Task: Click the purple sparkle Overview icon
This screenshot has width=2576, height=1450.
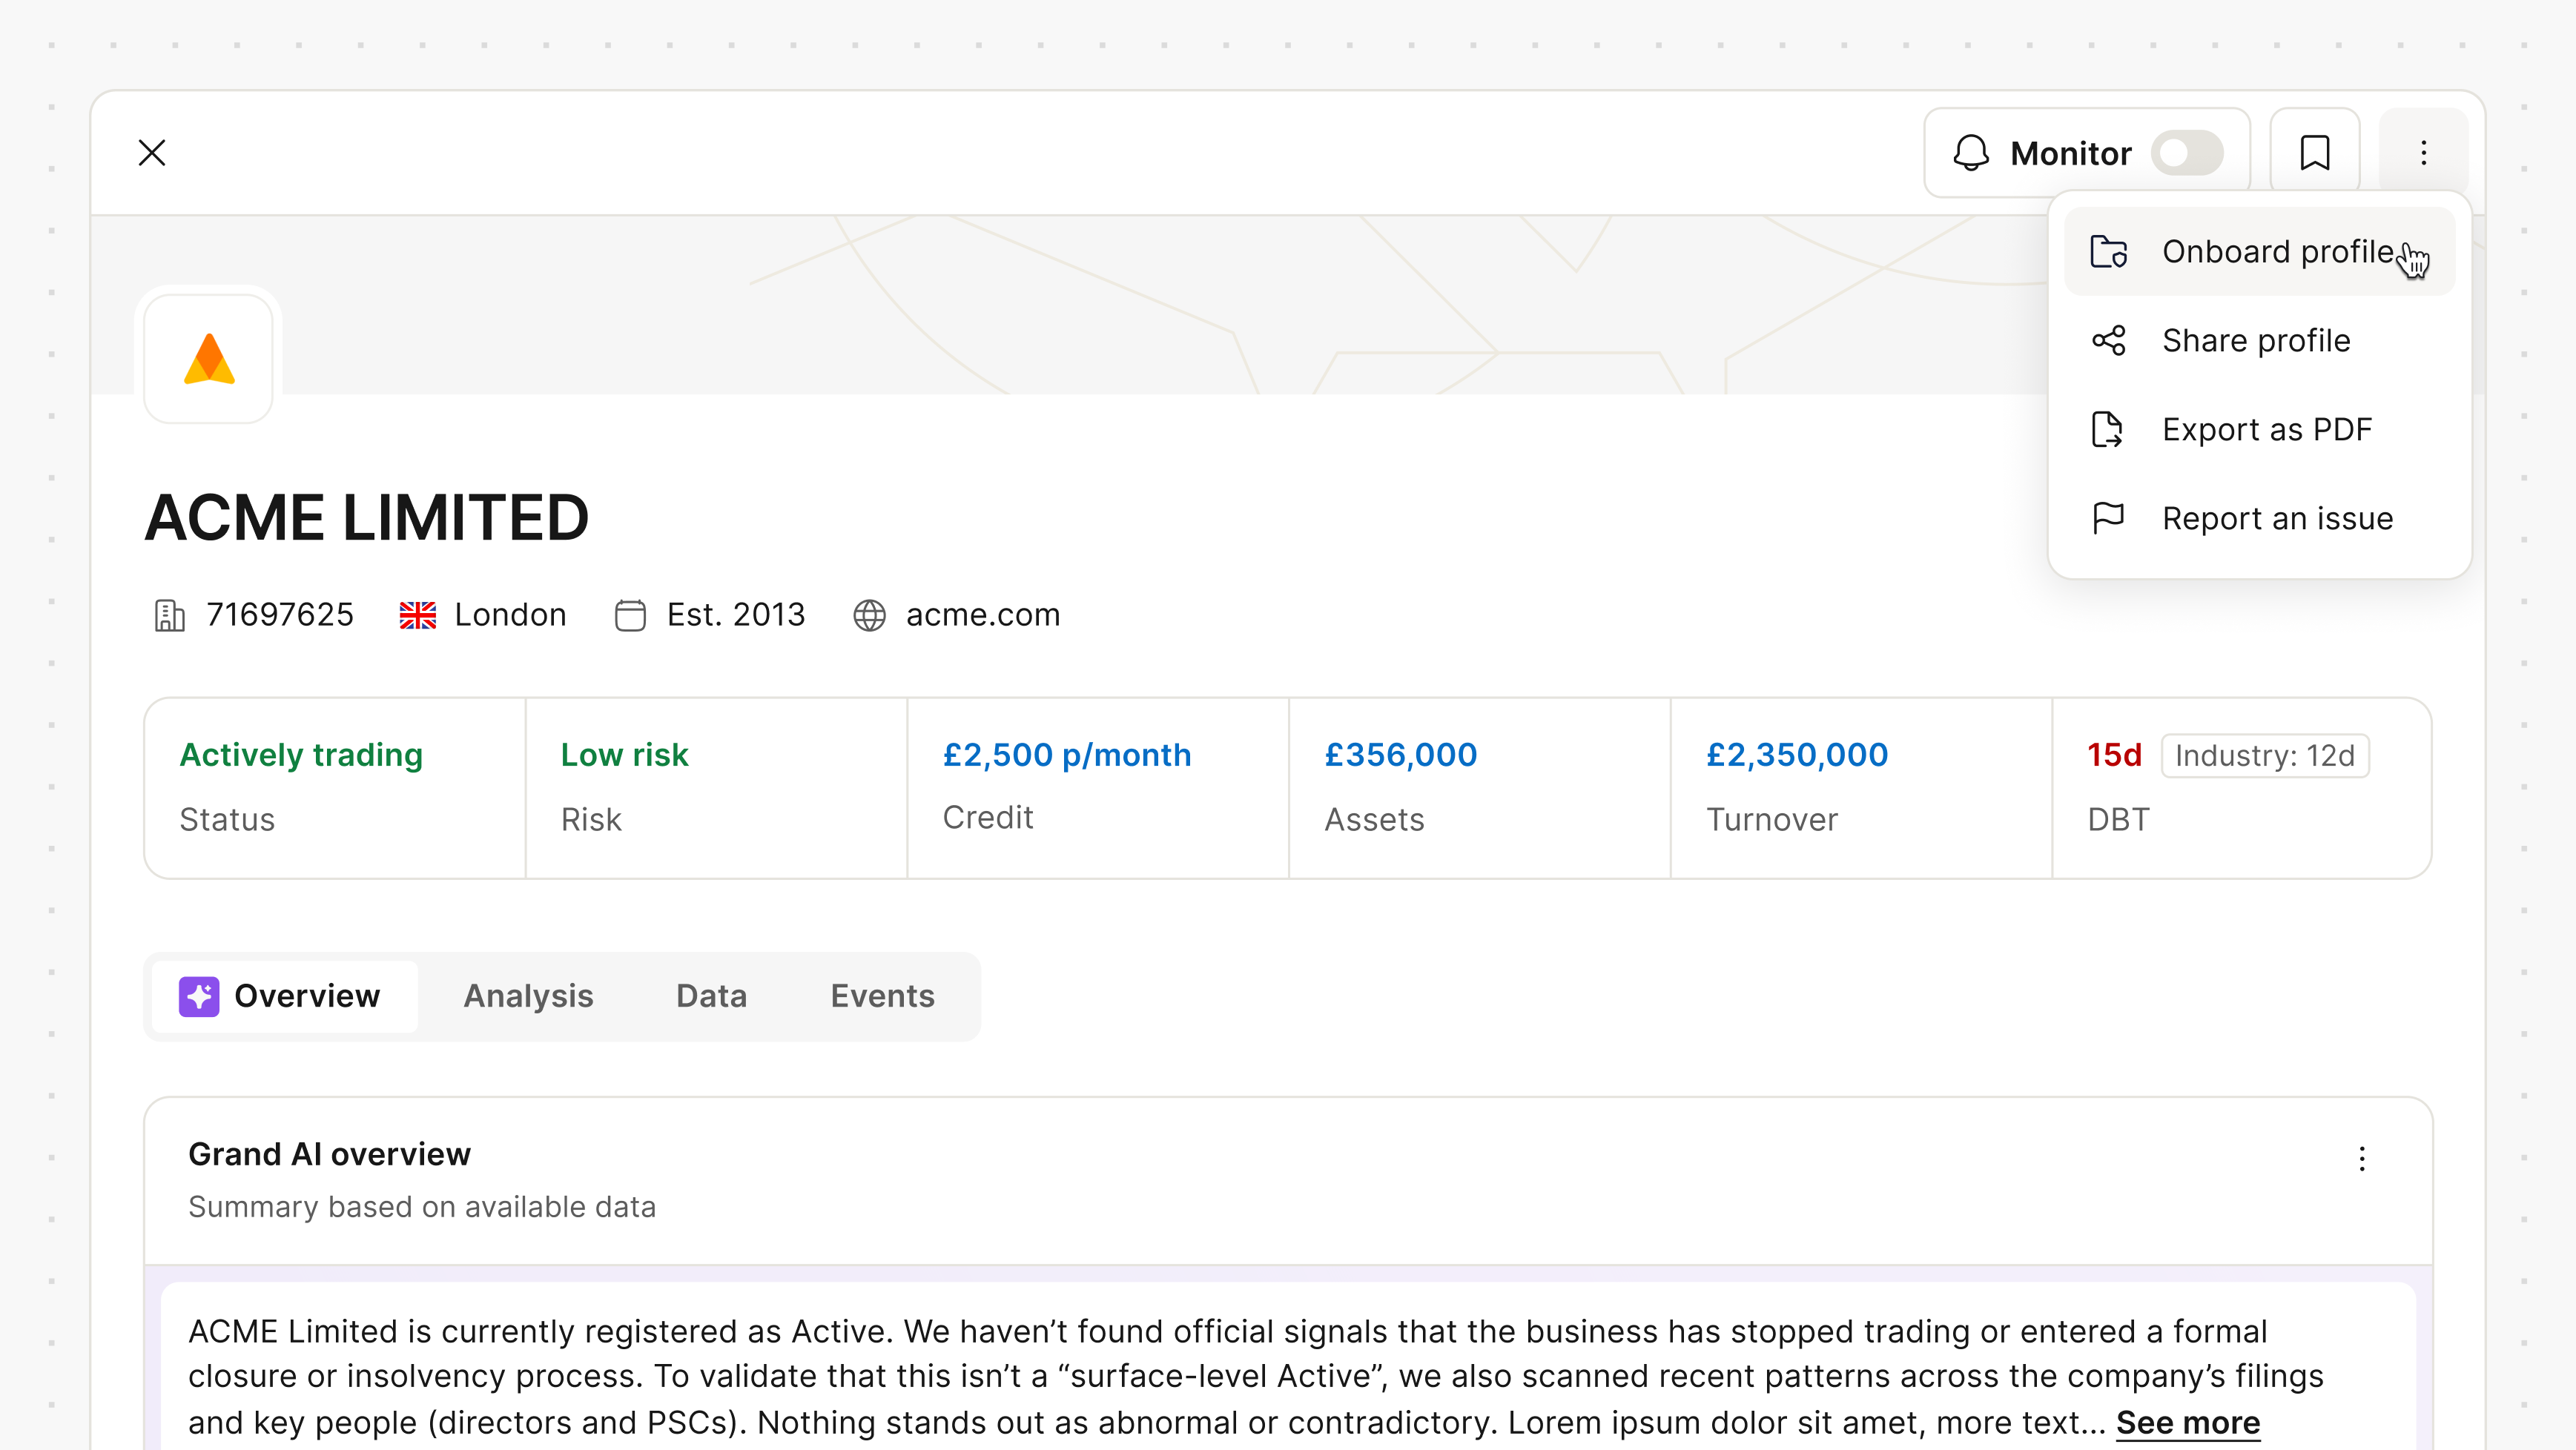Action: click(x=199, y=997)
